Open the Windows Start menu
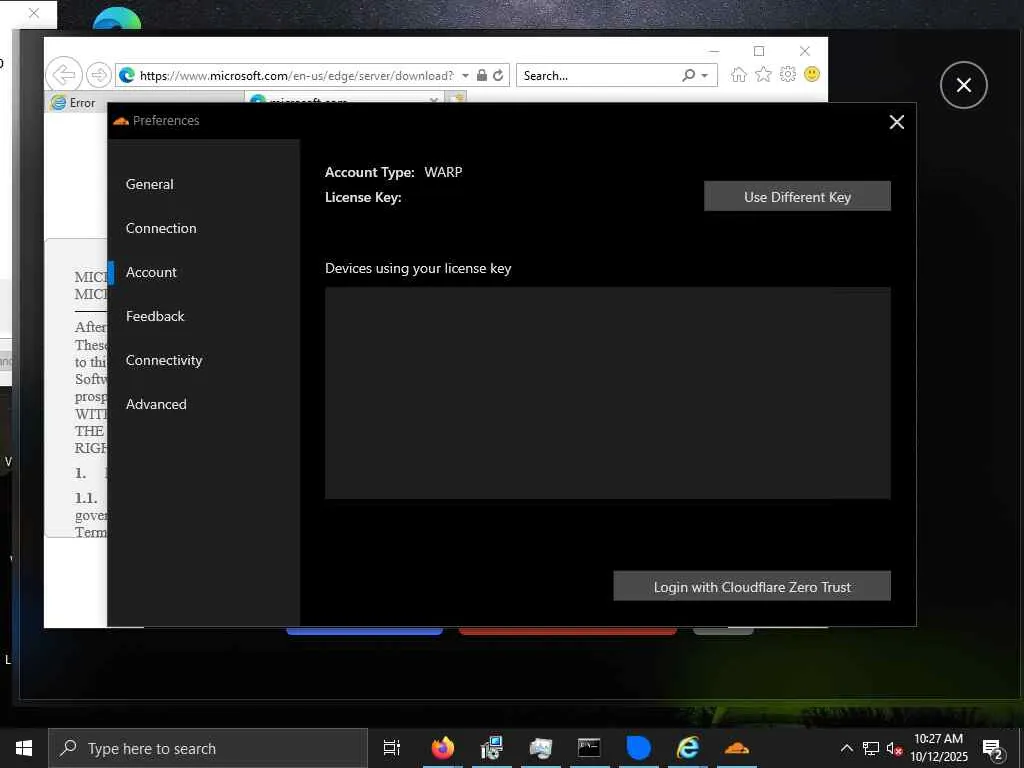The height and width of the screenshot is (768, 1024). pos(24,748)
